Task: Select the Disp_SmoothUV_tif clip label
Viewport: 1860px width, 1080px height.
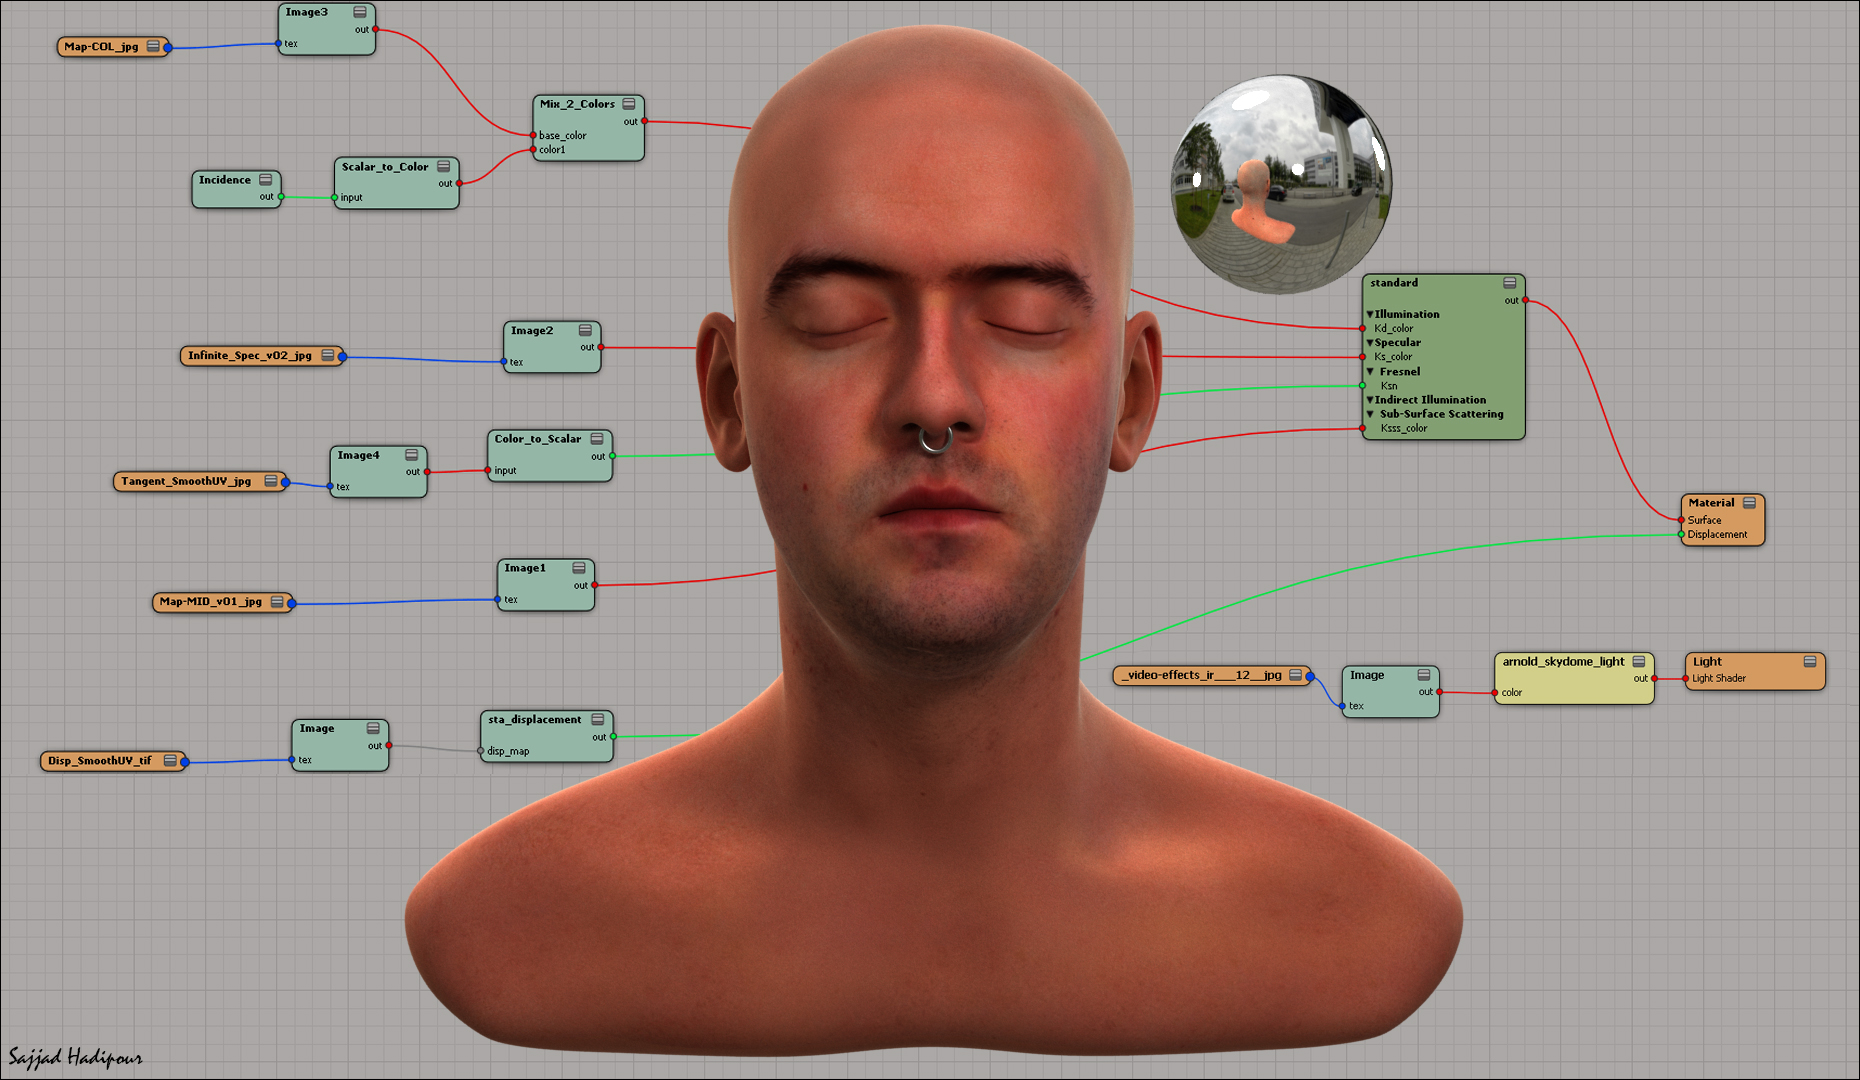Action: [100, 760]
